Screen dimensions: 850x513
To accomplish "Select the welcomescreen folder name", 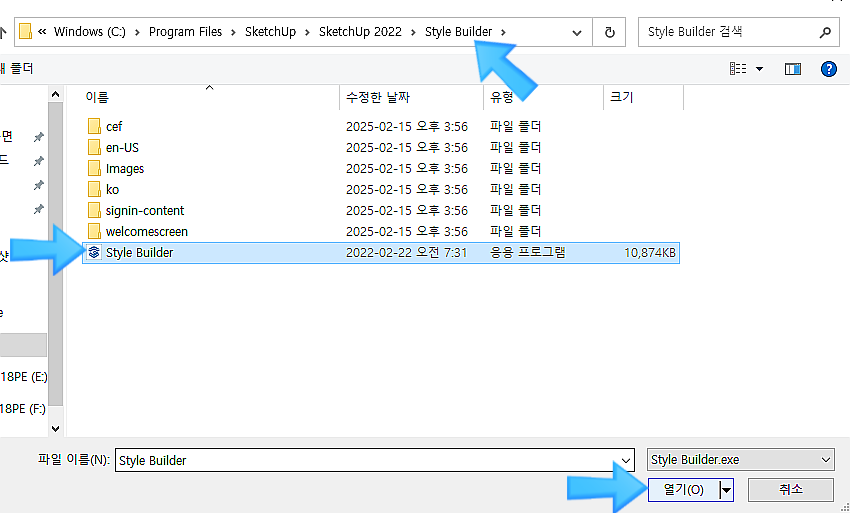I will 147,232.
